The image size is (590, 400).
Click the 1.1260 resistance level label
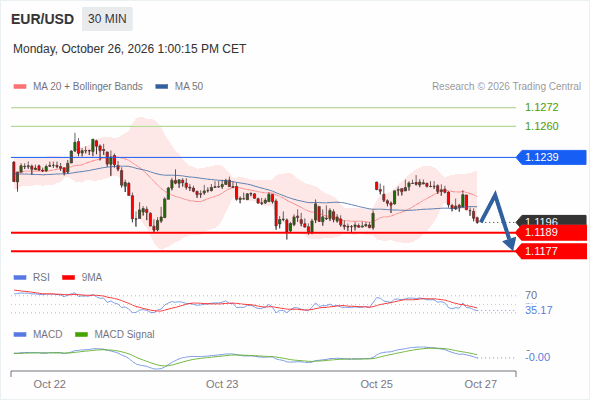[x=541, y=126]
